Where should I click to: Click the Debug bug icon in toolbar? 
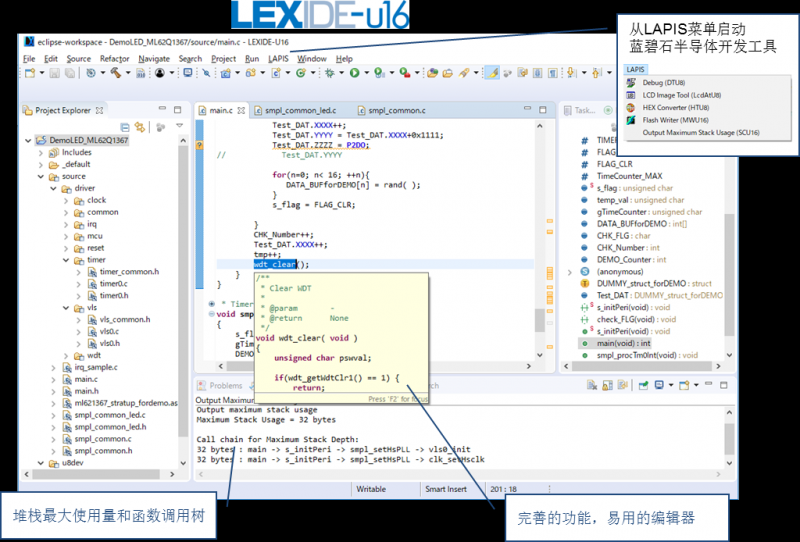(330, 73)
